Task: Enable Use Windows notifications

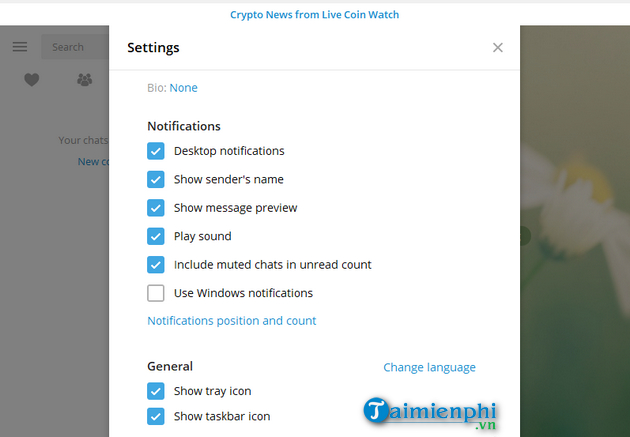Action: [x=156, y=293]
